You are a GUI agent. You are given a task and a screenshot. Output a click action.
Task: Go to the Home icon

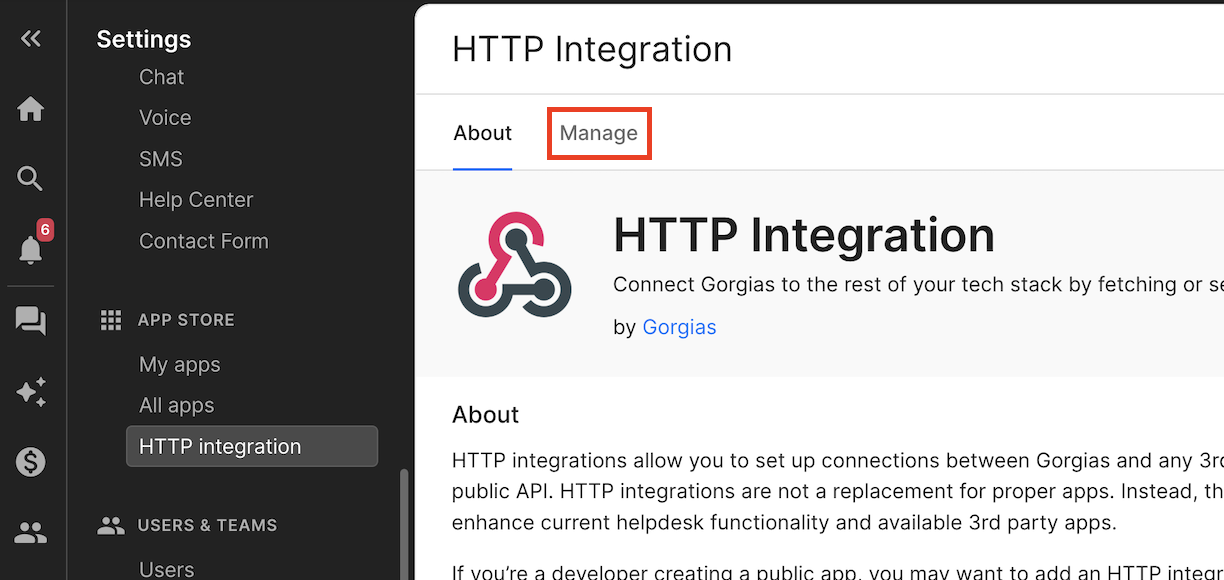pyautogui.click(x=31, y=109)
